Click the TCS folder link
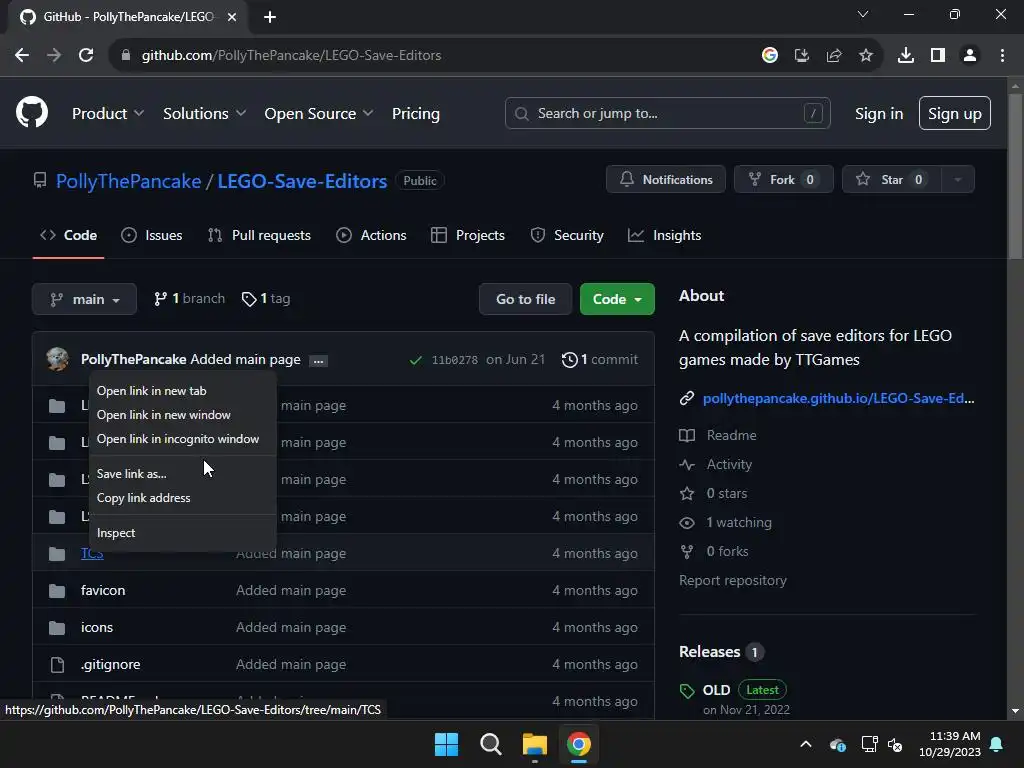 coord(92,554)
